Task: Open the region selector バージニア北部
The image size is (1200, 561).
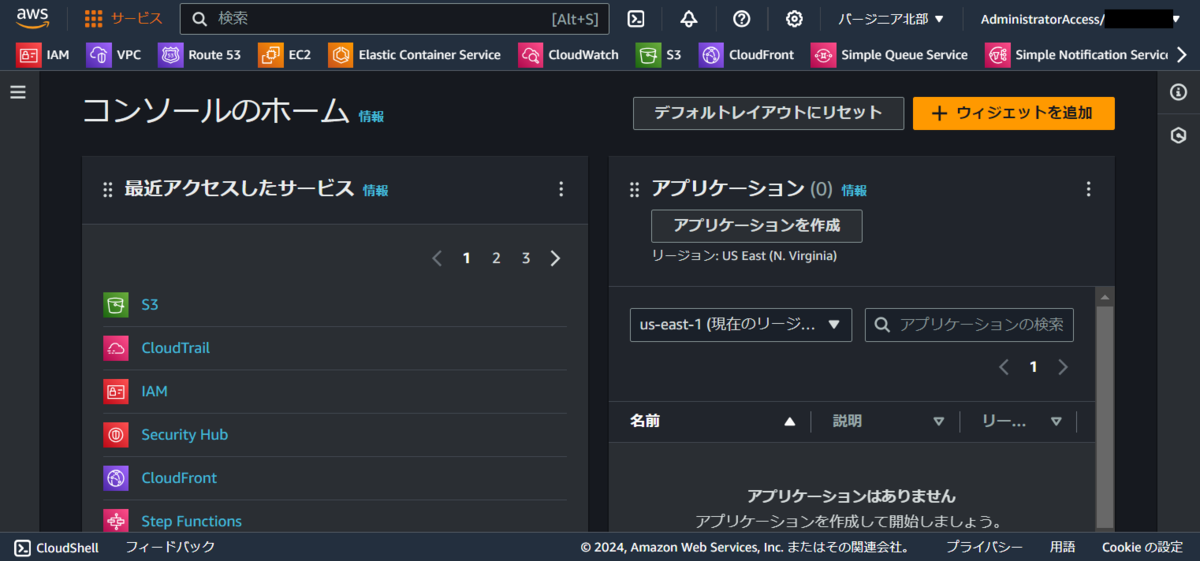Action: click(891, 19)
